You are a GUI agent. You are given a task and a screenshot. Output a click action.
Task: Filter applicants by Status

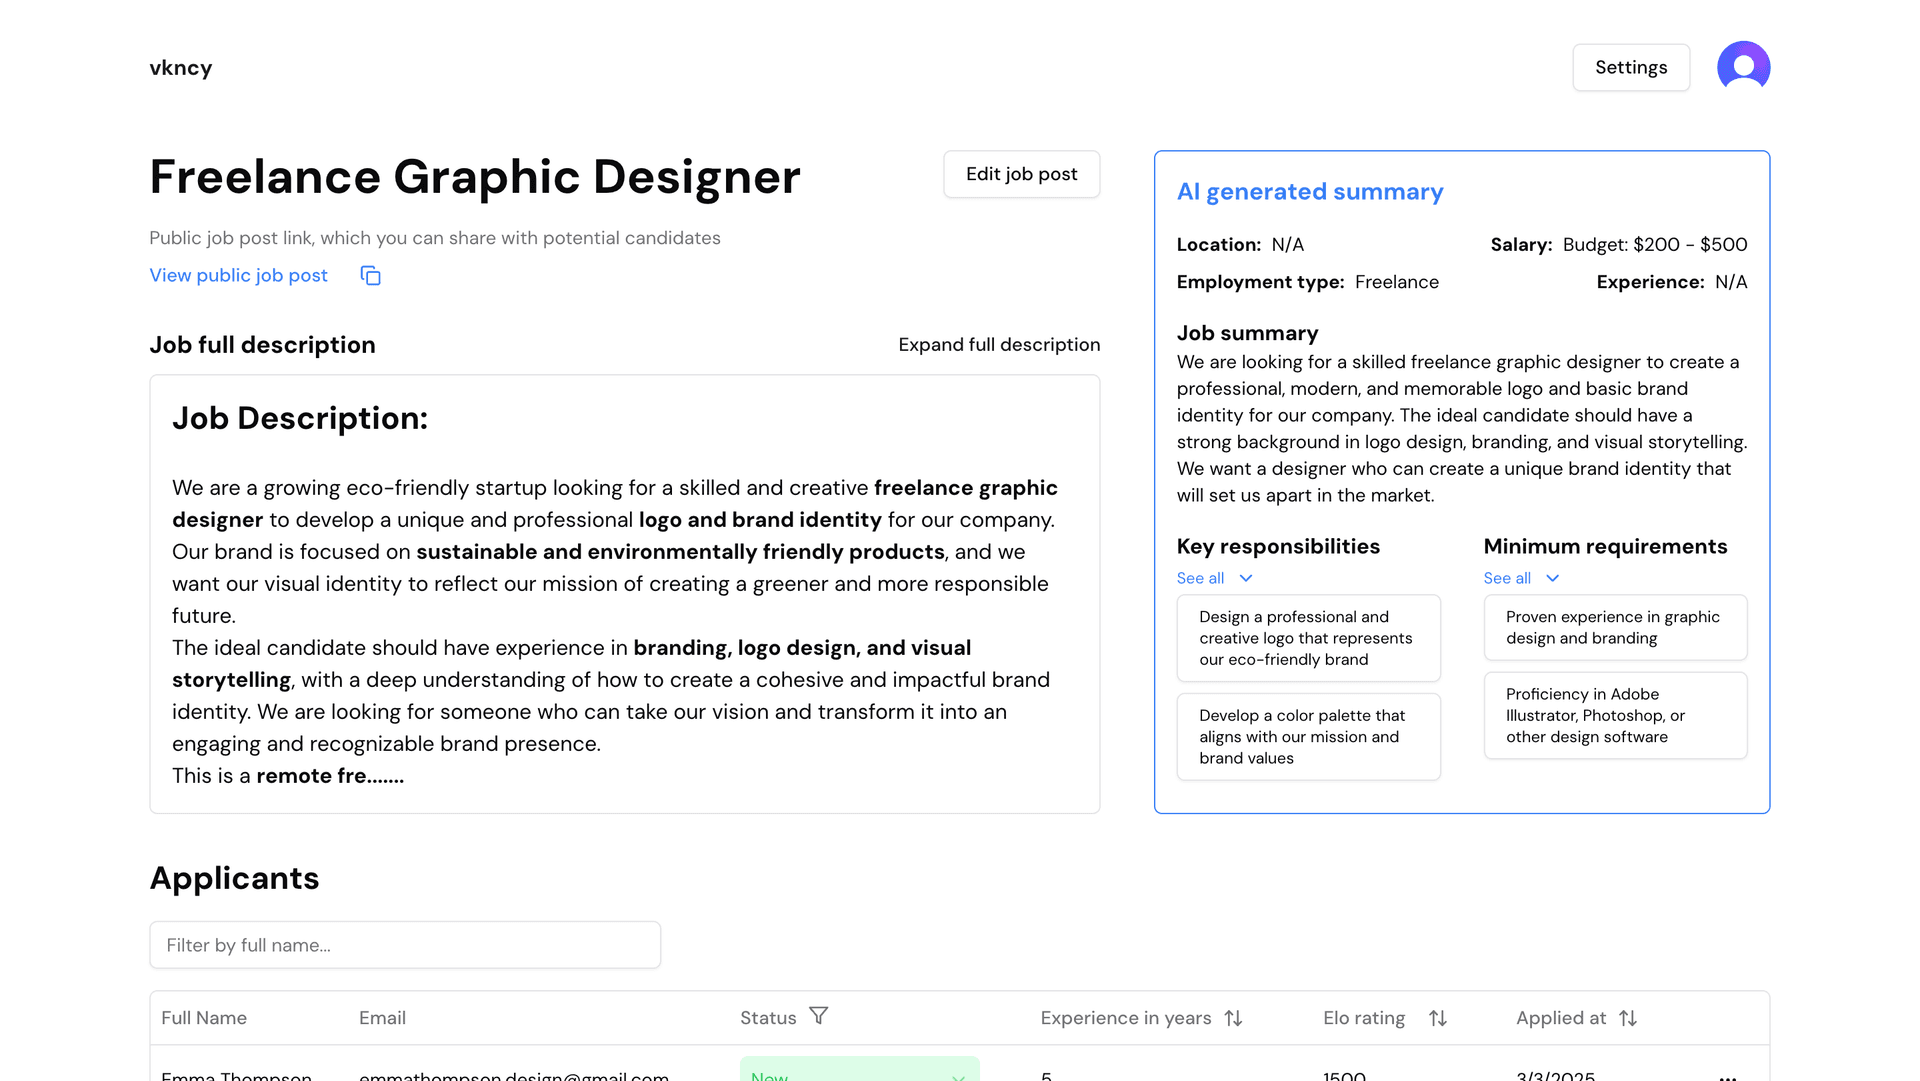pos(818,1016)
